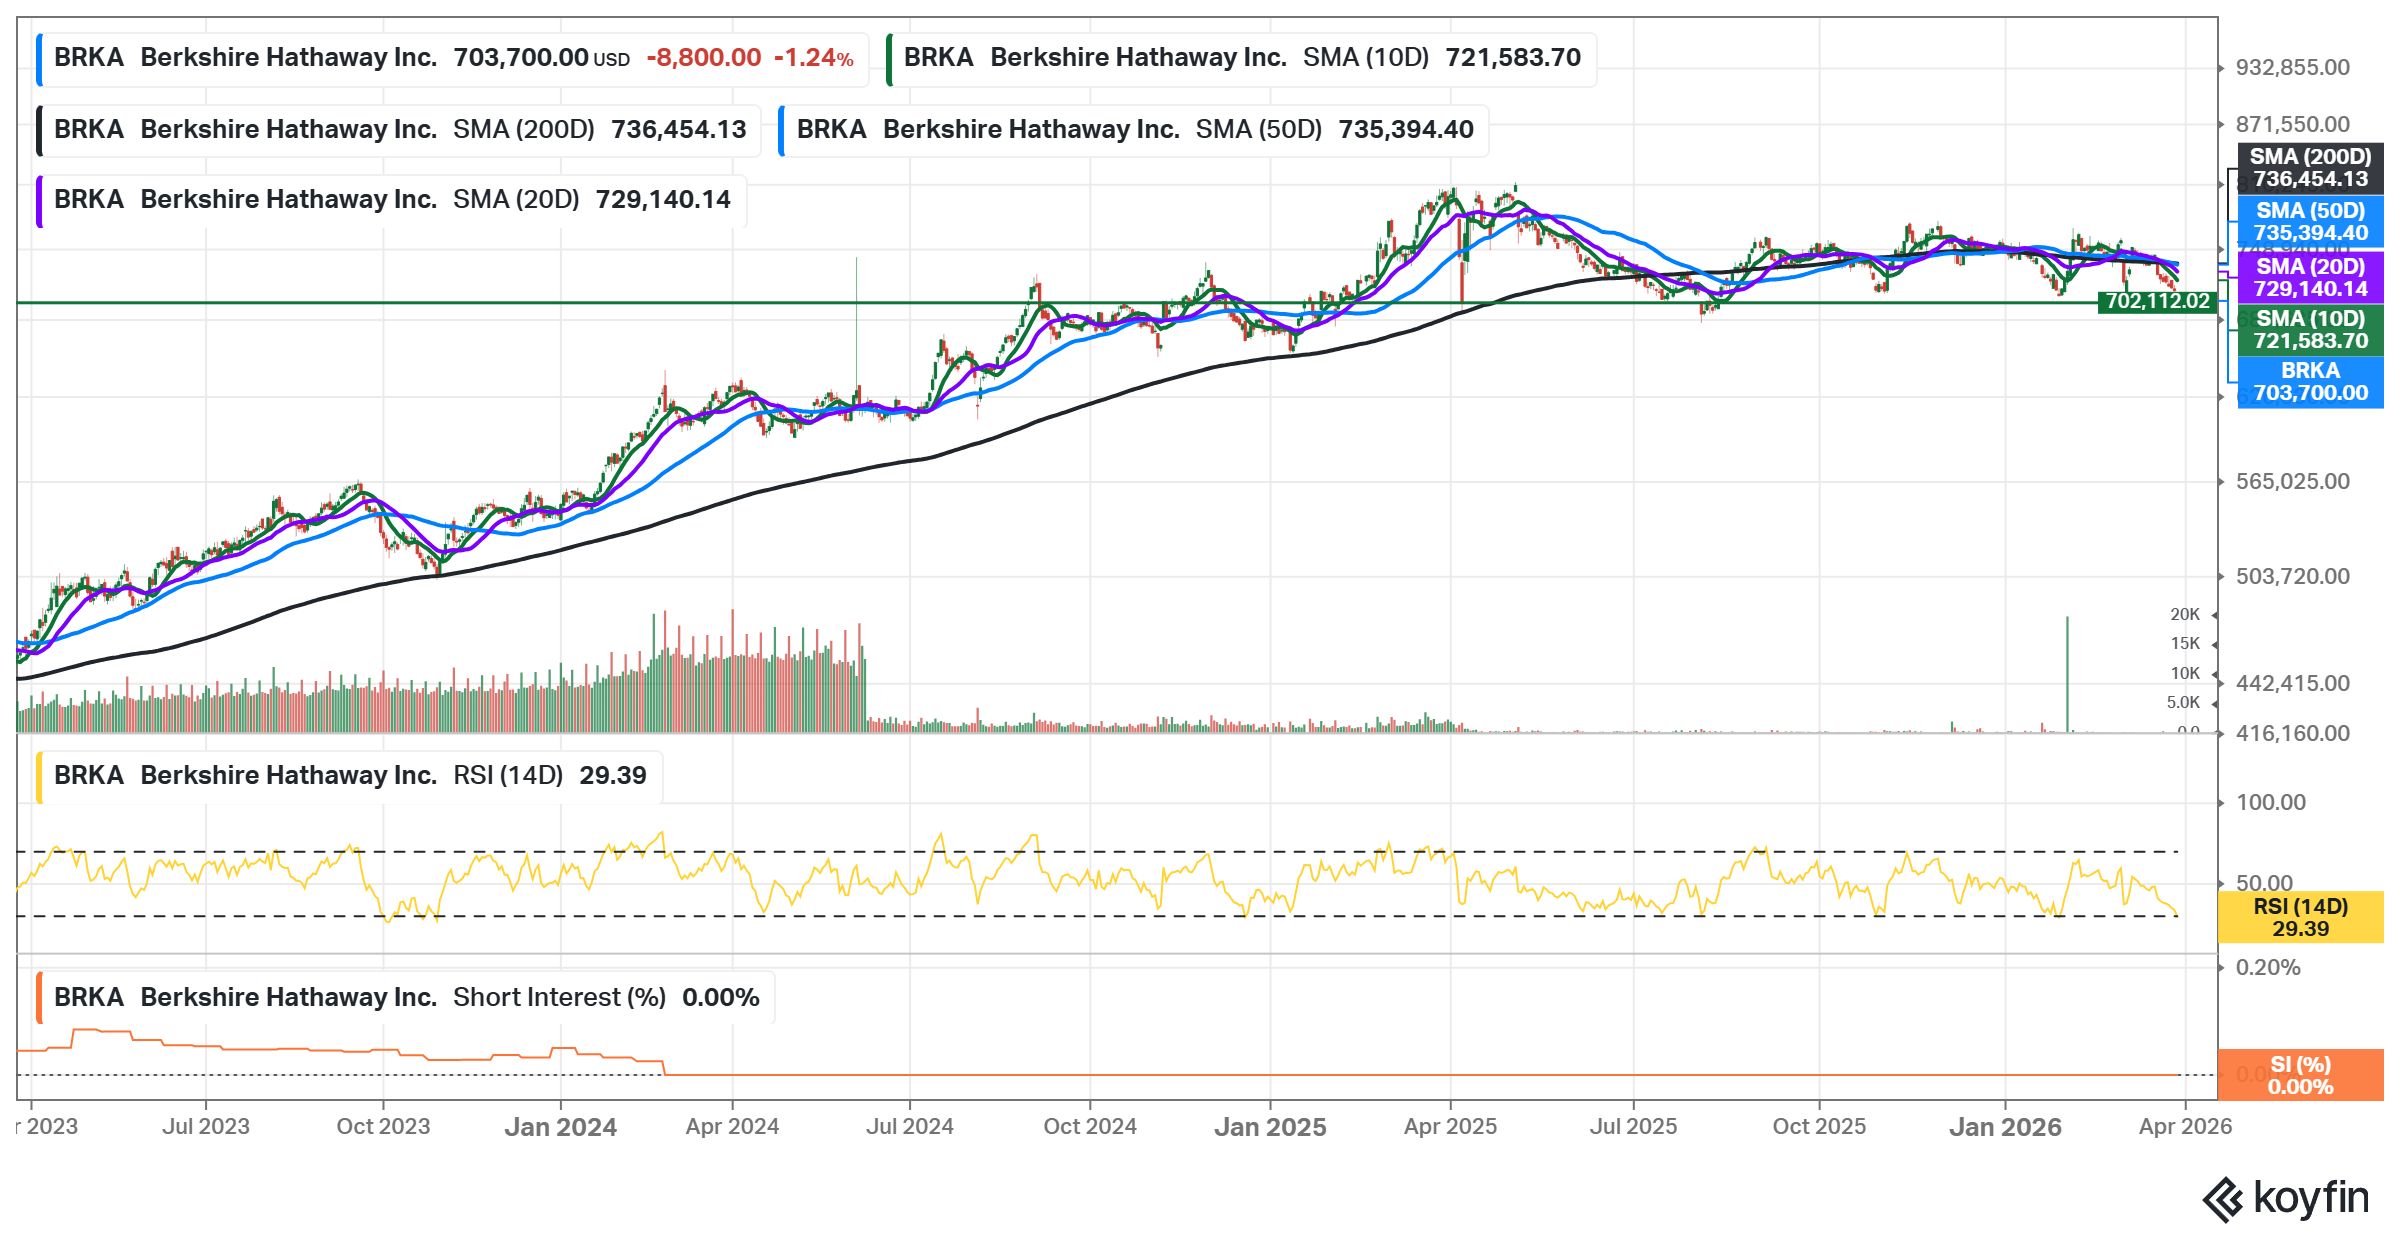2400x1240 pixels.
Task: Select the BRKA price legend box
Action: [453, 58]
